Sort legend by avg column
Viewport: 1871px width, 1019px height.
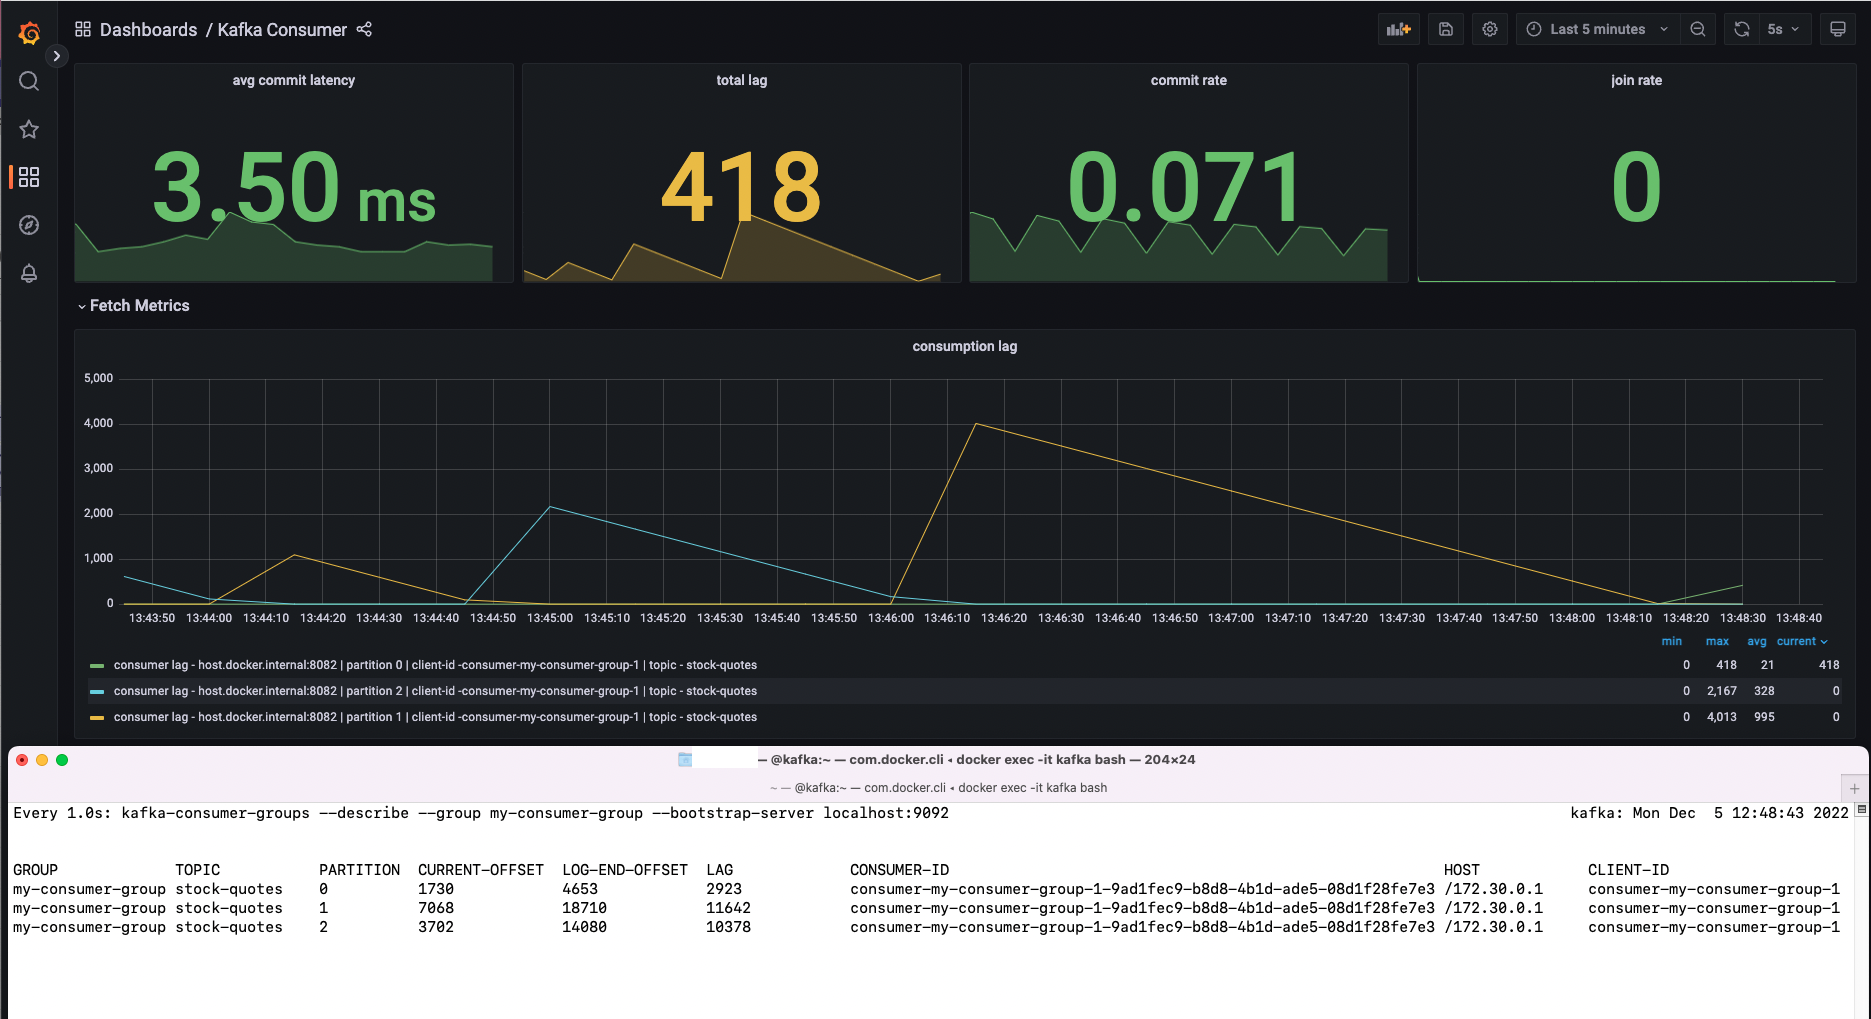[1757, 641]
